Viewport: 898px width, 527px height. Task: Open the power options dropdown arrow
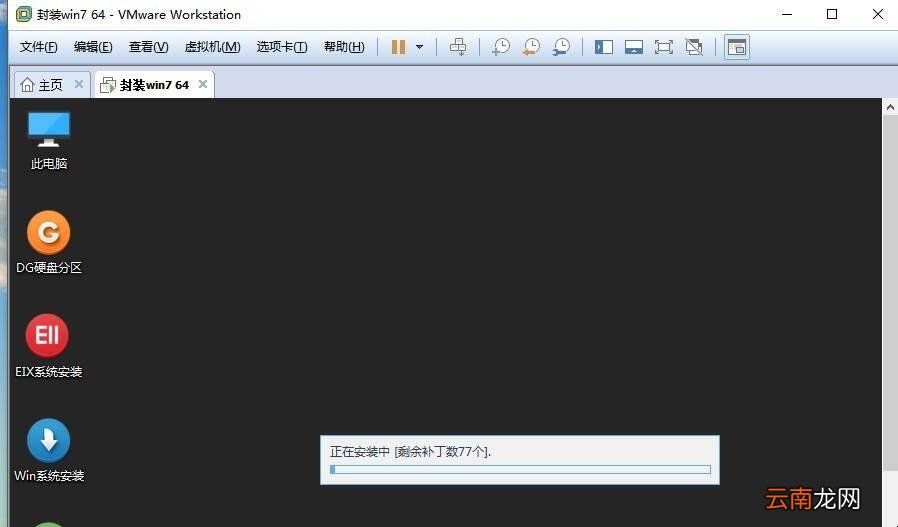pyautogui.click(x=419, y=47)
